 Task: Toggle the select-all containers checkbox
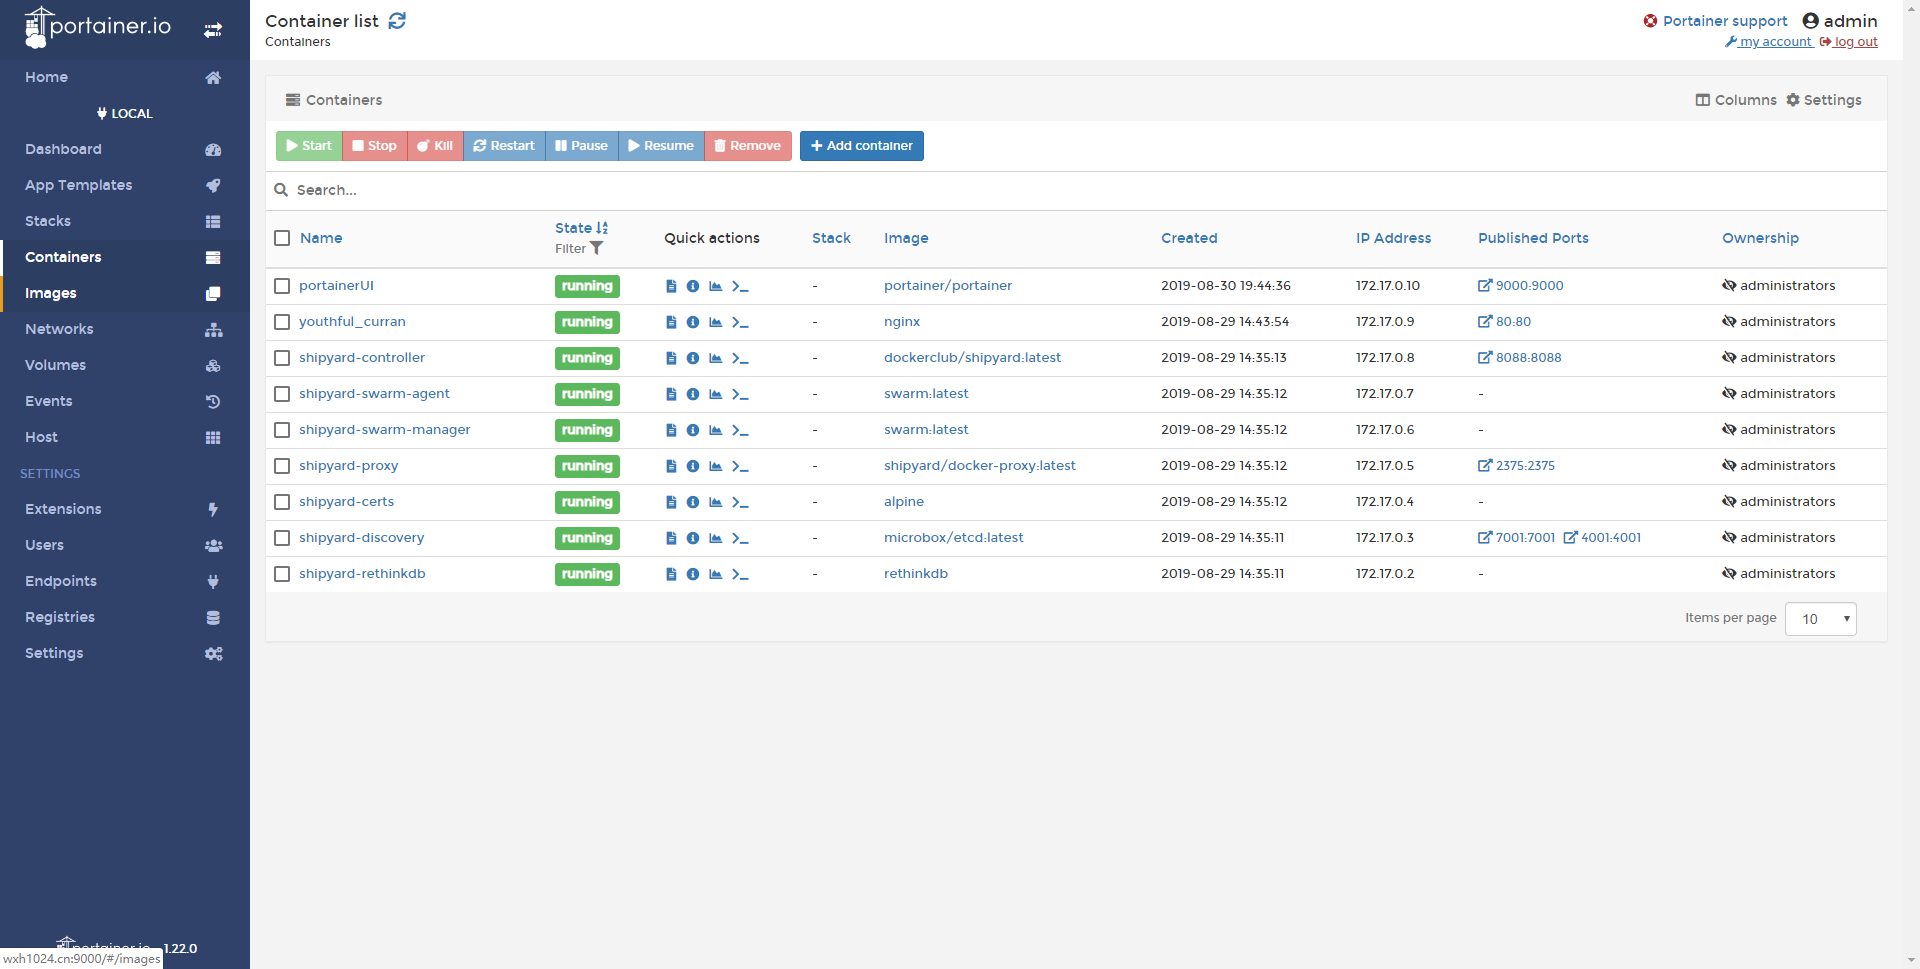pyautogui.click(x=282, y=238)
